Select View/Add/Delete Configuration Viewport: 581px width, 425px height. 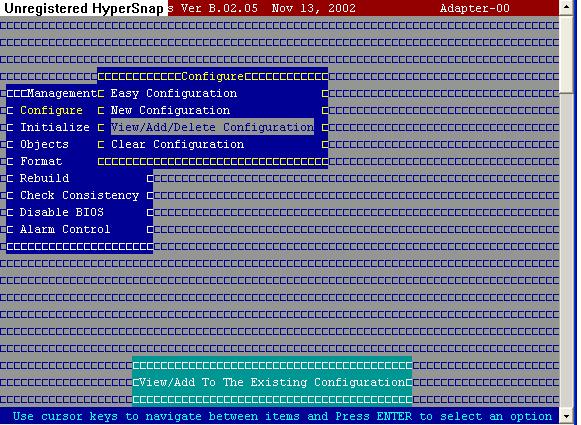(212, 127)
